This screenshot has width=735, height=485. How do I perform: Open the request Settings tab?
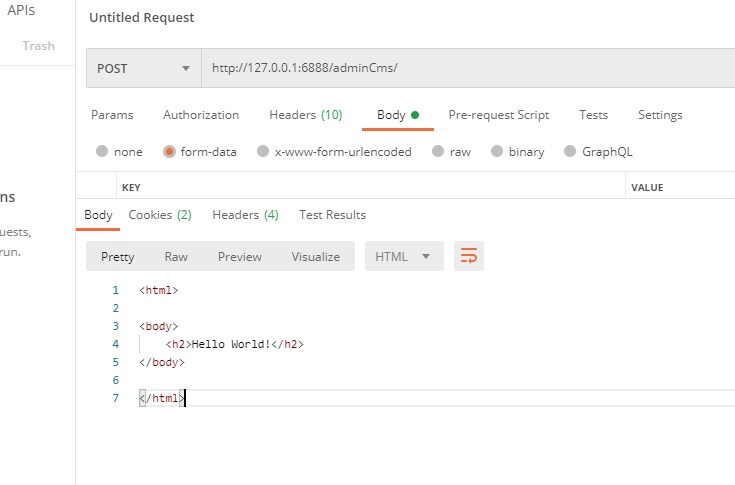pos(660,115)
